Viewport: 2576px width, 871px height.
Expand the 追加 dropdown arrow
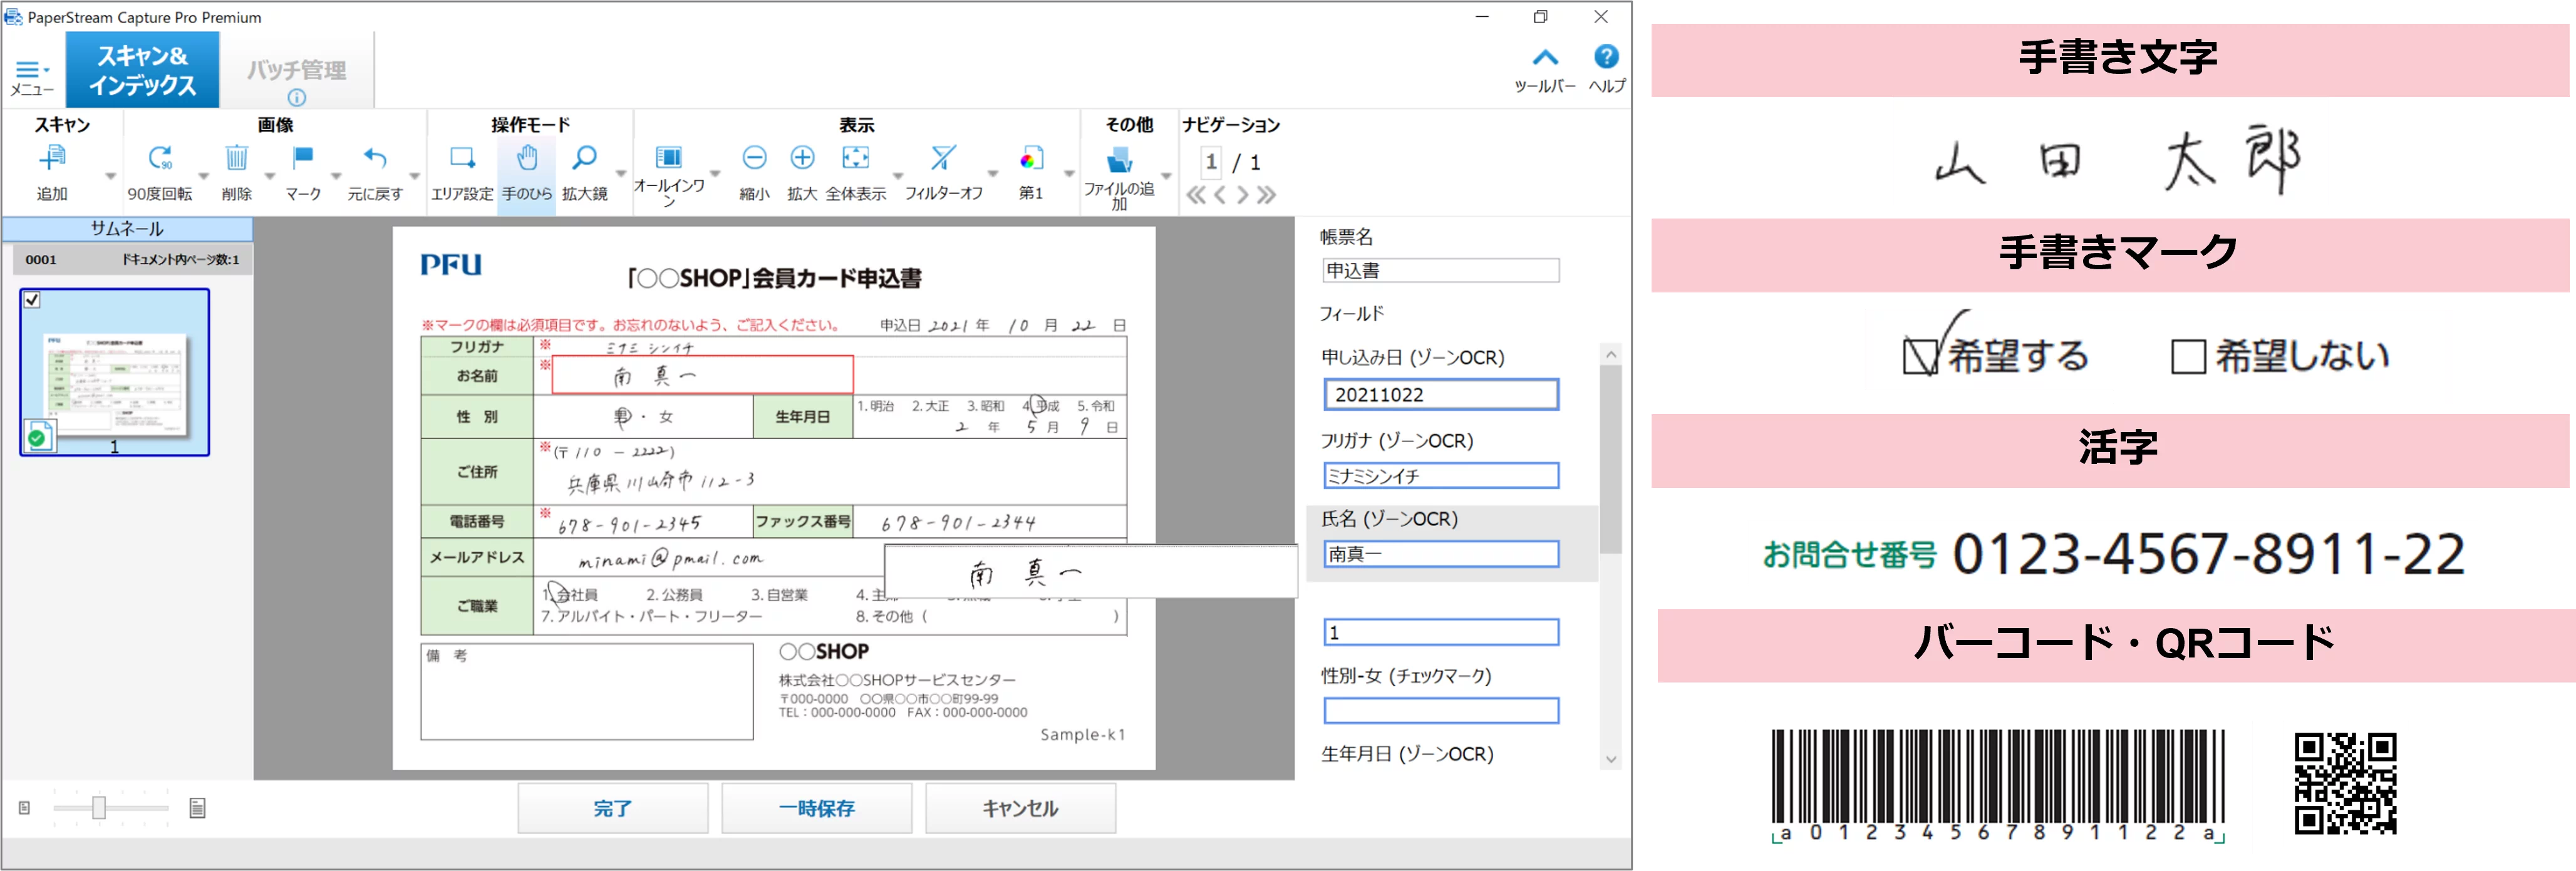coord(110,176)
